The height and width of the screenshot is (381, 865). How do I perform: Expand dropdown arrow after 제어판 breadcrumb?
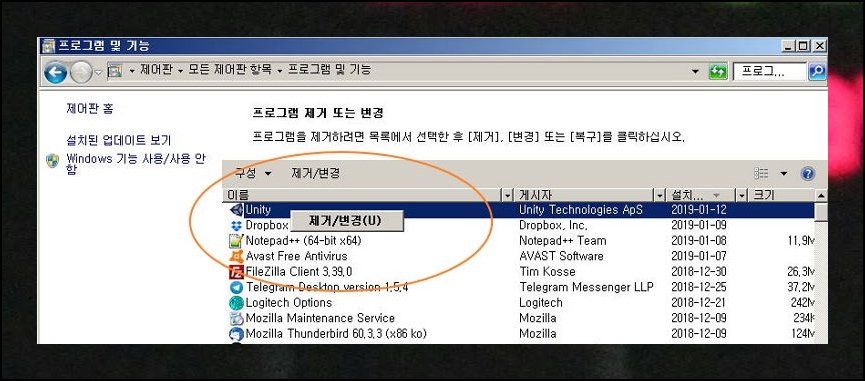pos(180,71)
